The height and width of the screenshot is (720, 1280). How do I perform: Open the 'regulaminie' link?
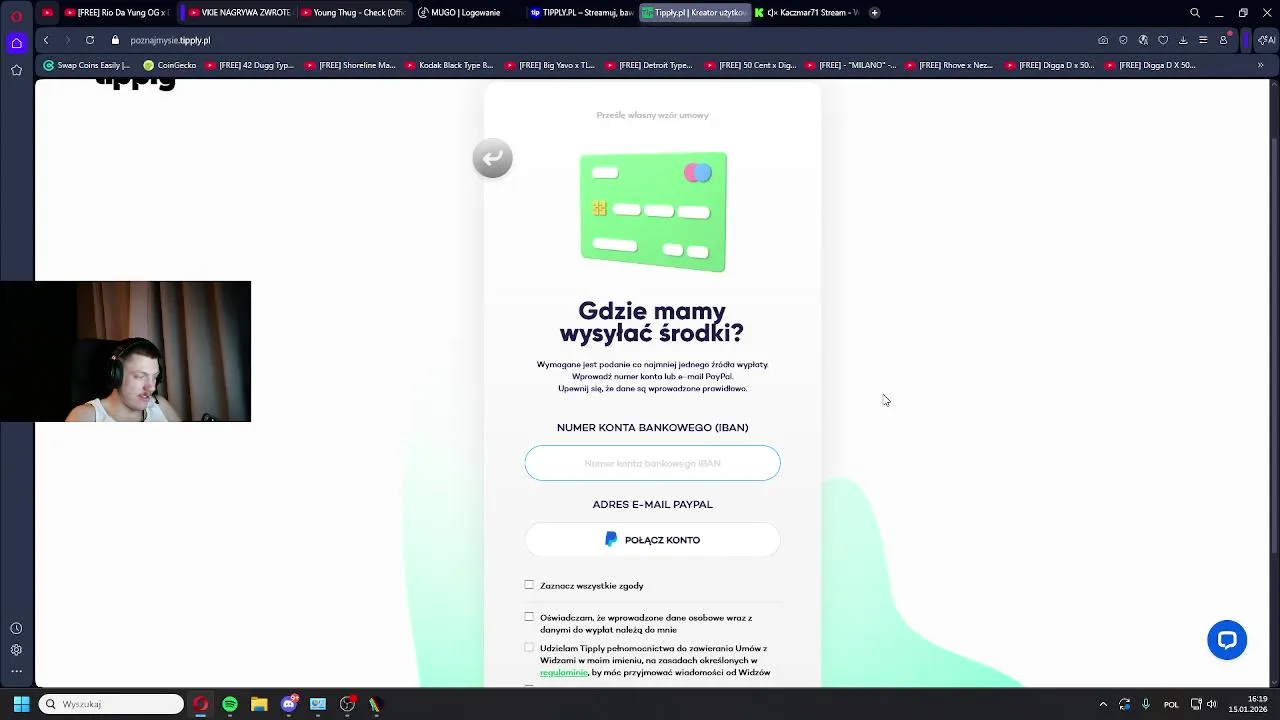563,673
